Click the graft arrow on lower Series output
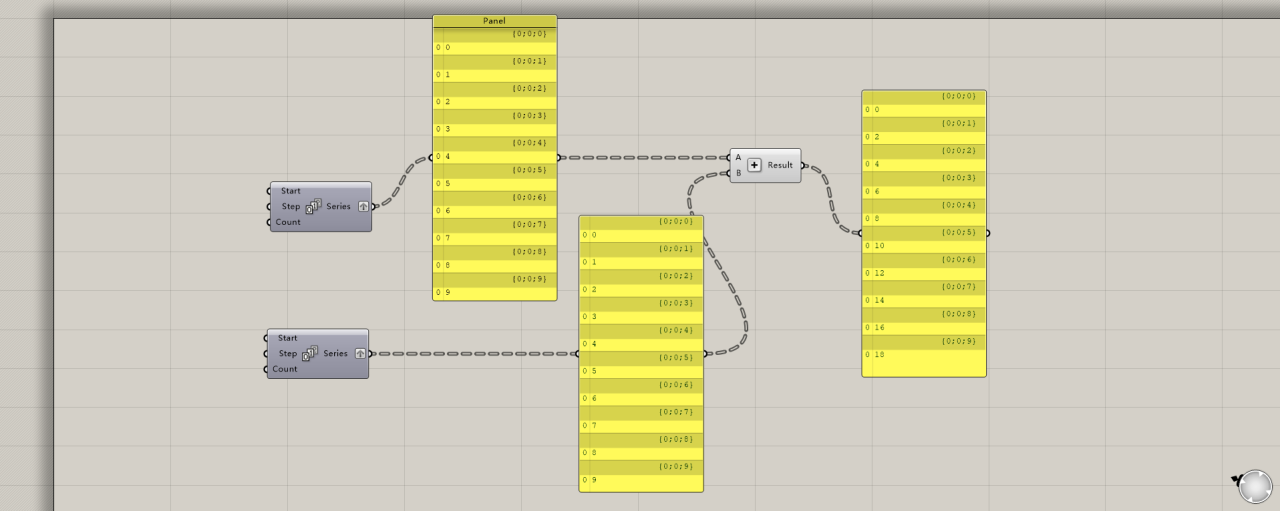Screen dimensions: 1280x511 tap(360, 353)
